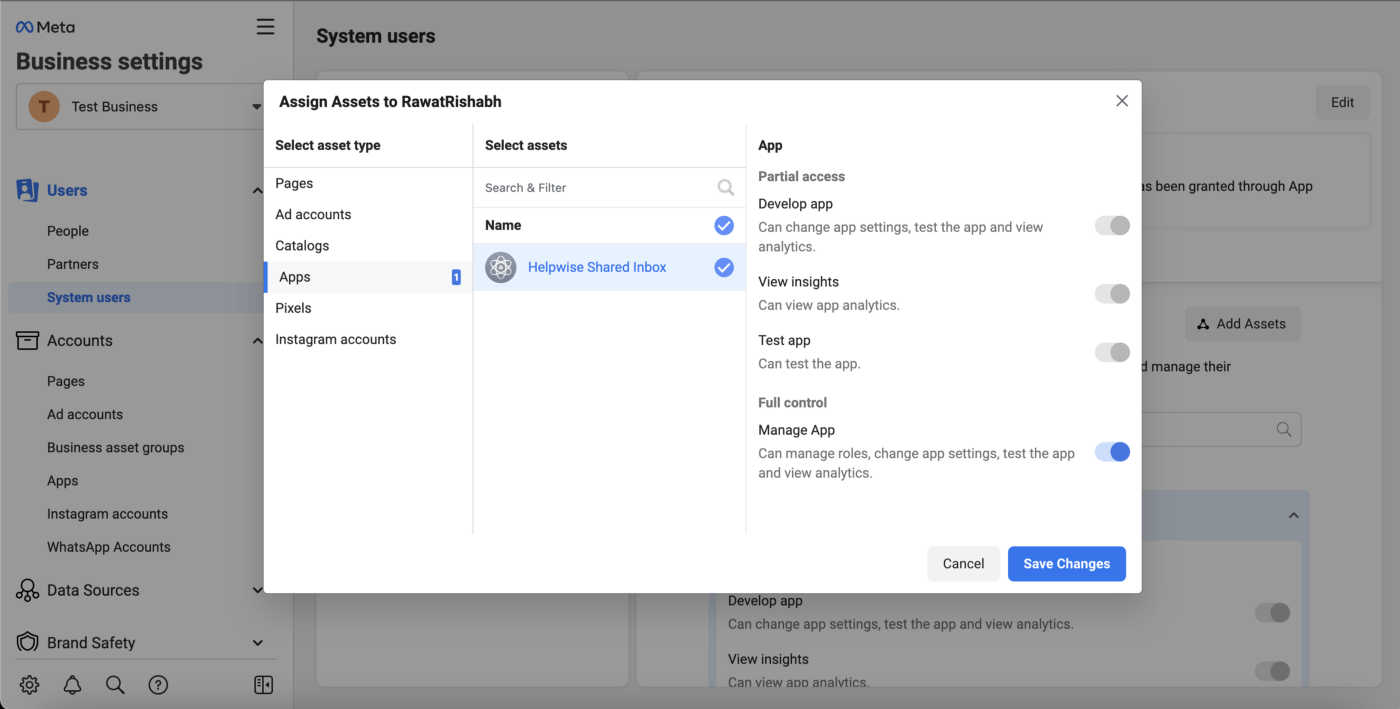The height and width of the screenshot is (709, 1400).
Task: Click the Save Changes button
Action: pyautogui.click(x=1066, y=564)
